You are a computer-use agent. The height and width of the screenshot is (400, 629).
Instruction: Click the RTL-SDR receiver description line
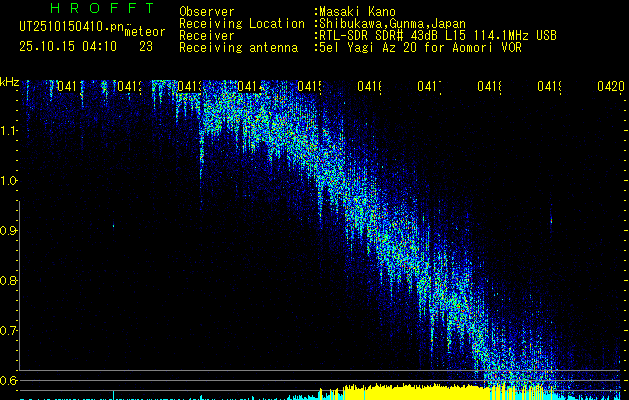[x=438, y=35]
